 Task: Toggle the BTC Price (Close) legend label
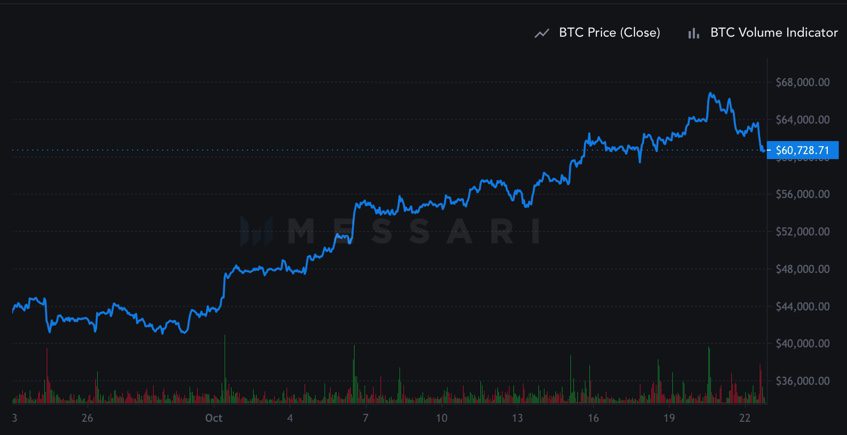[609, 33]
